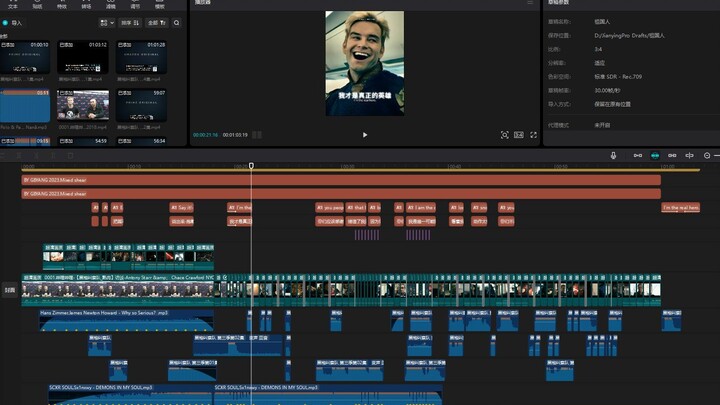Image resolution: width=720 pixels, height=405 pixels.
Task: Toggle main track magnet icon
Action: 638,156
